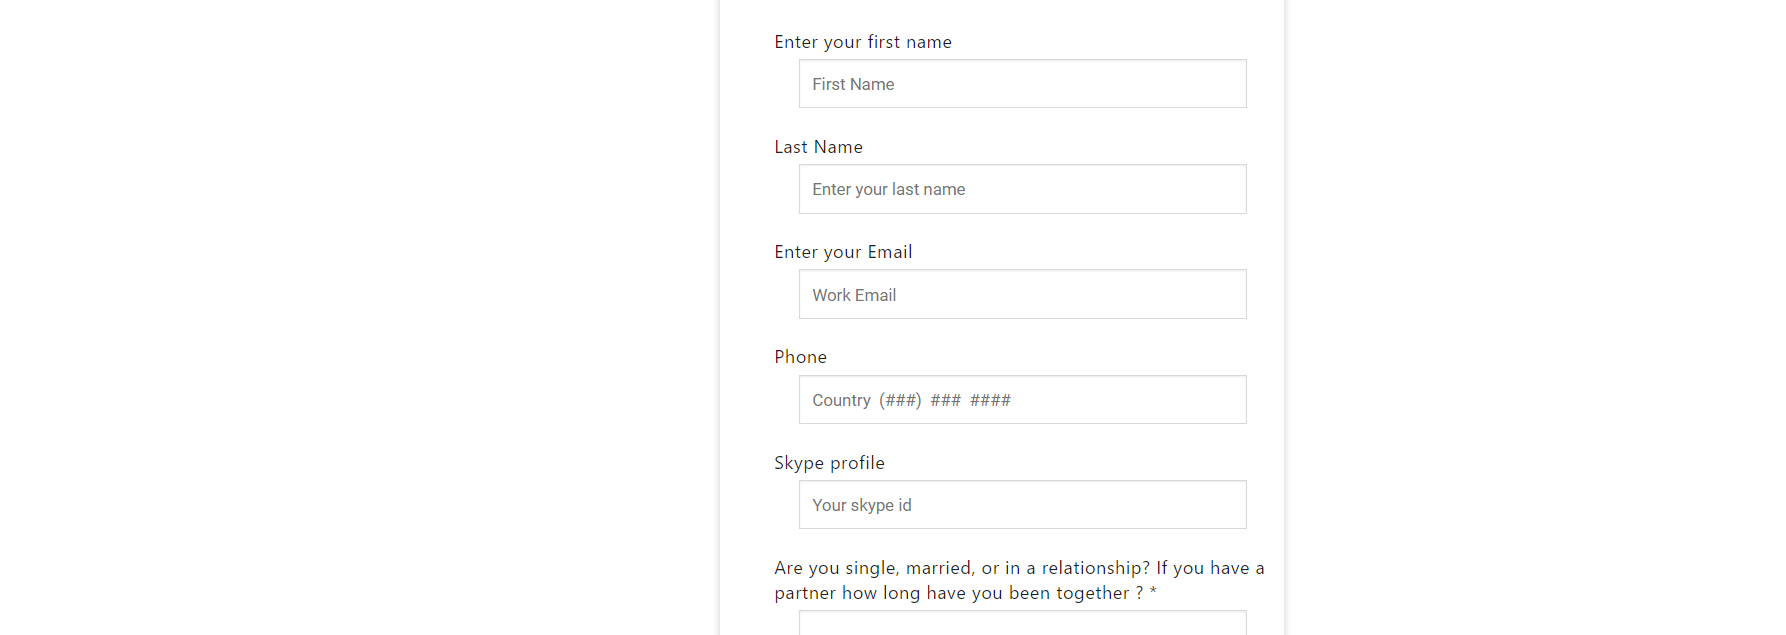Image resolution: width=1786 pixels, height=635 pixels.
Task: Click the 'Phone' label above the field
Action: tap(800, 357)
